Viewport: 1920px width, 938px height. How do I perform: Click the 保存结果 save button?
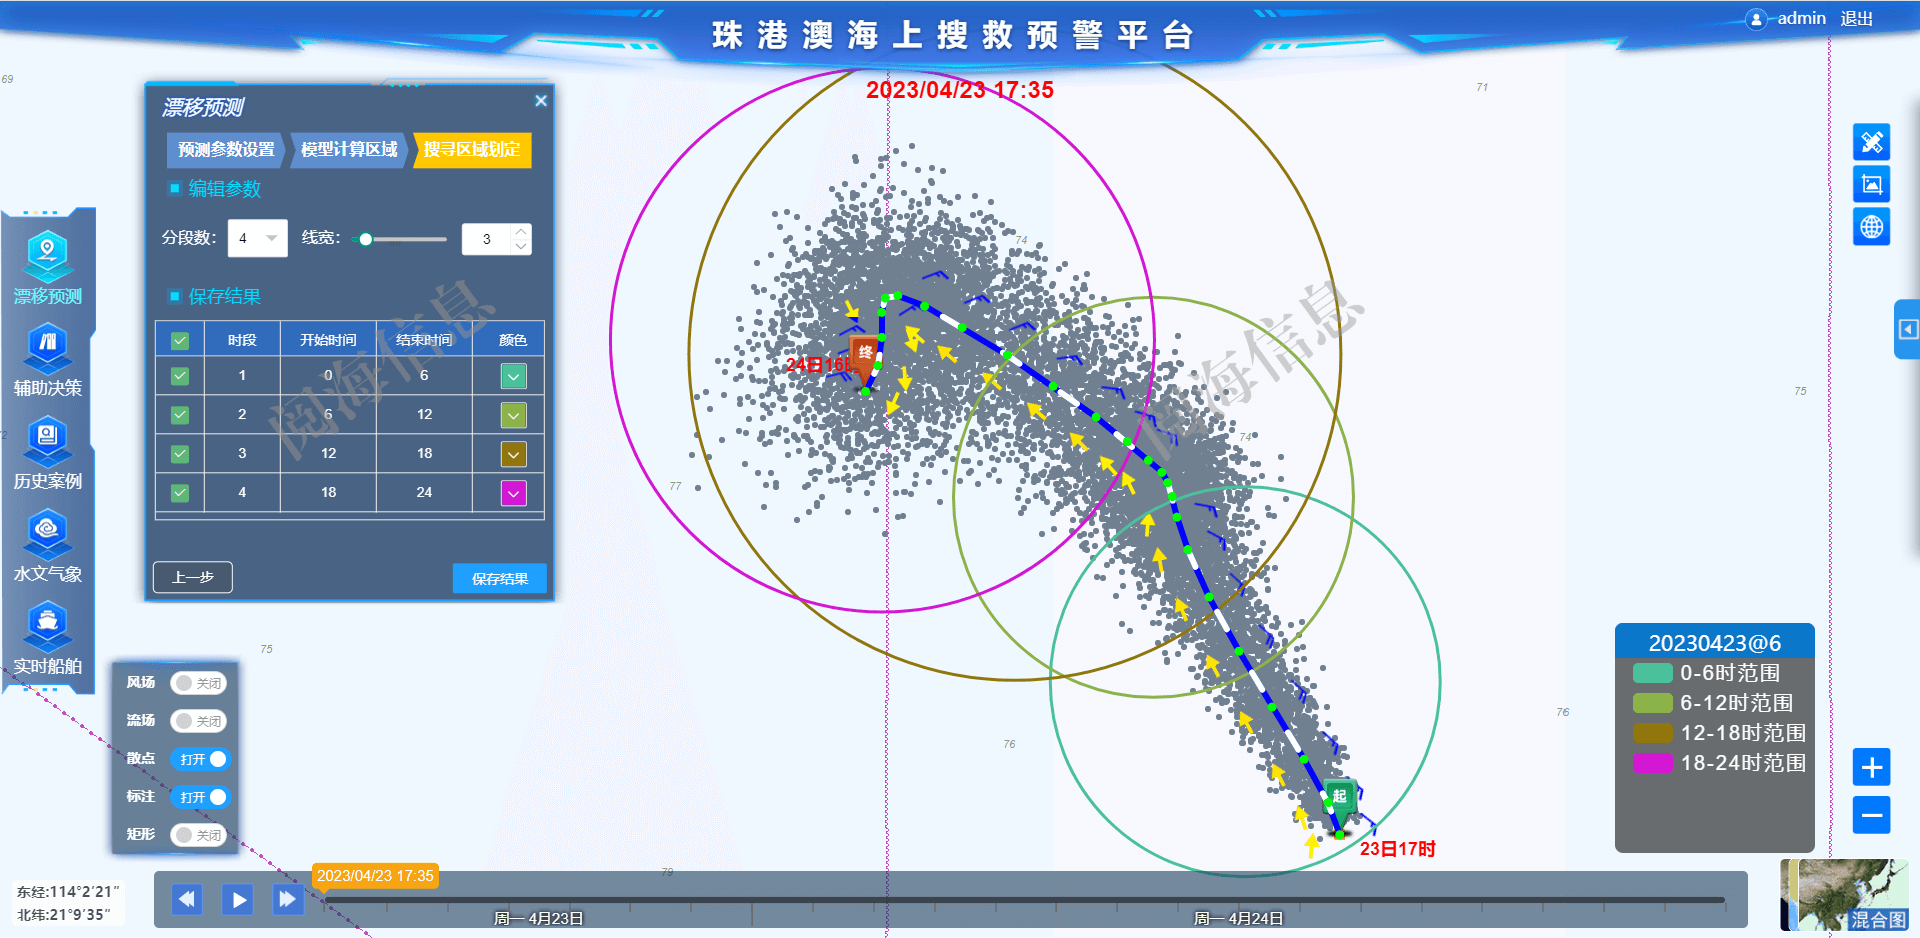click(x=499, y=578)
